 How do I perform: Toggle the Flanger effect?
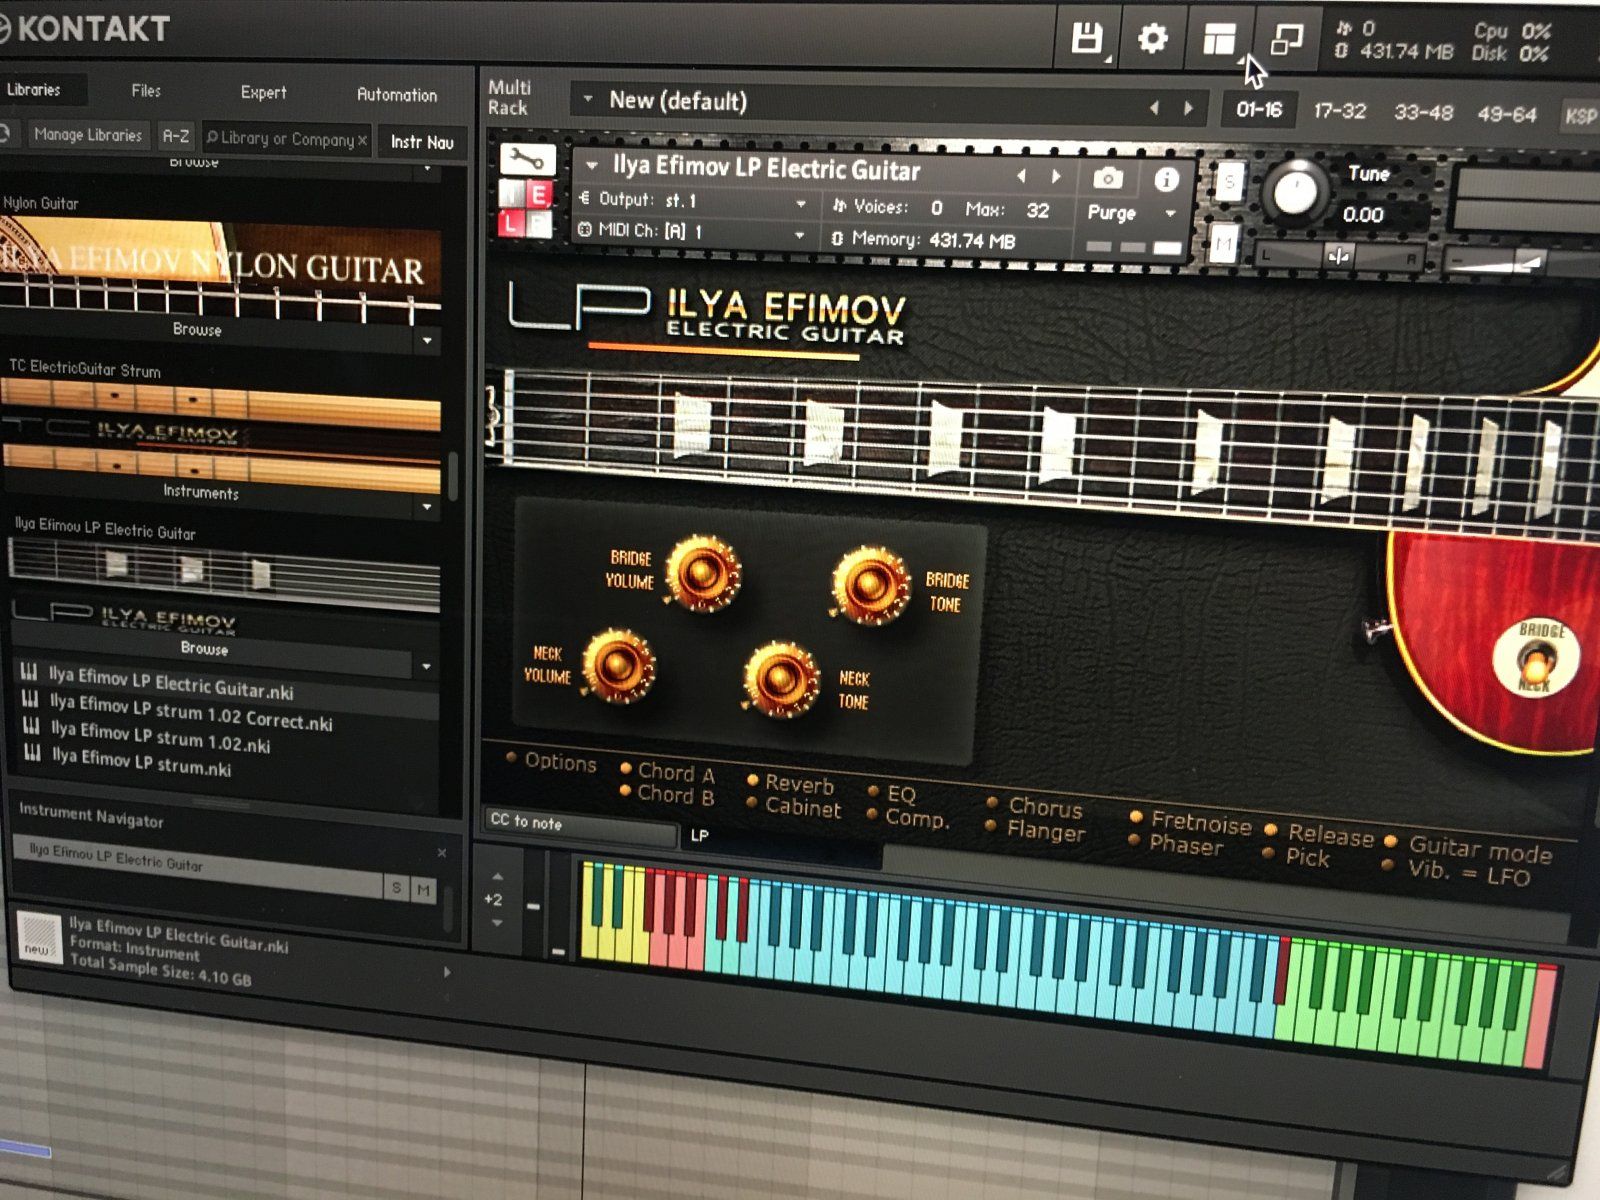click(x=1036, y=830)
